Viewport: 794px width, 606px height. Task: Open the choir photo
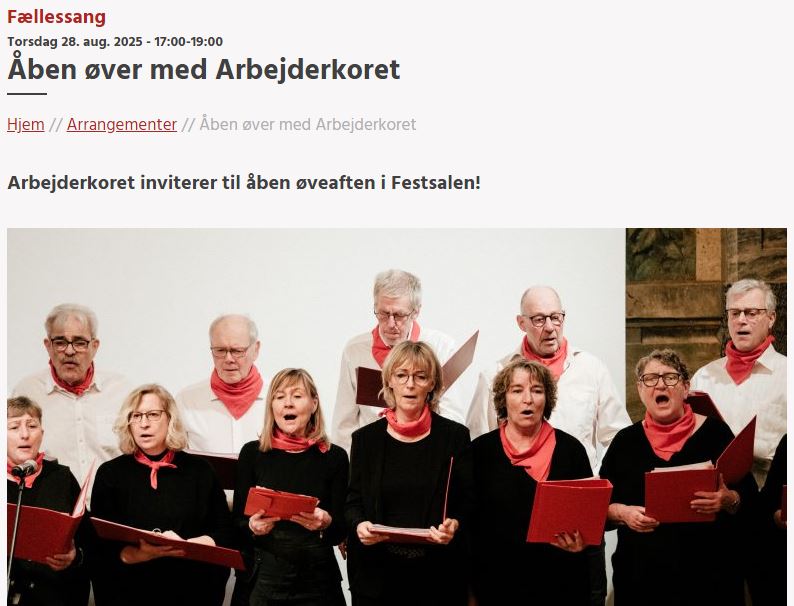click(x=397, y=417)
